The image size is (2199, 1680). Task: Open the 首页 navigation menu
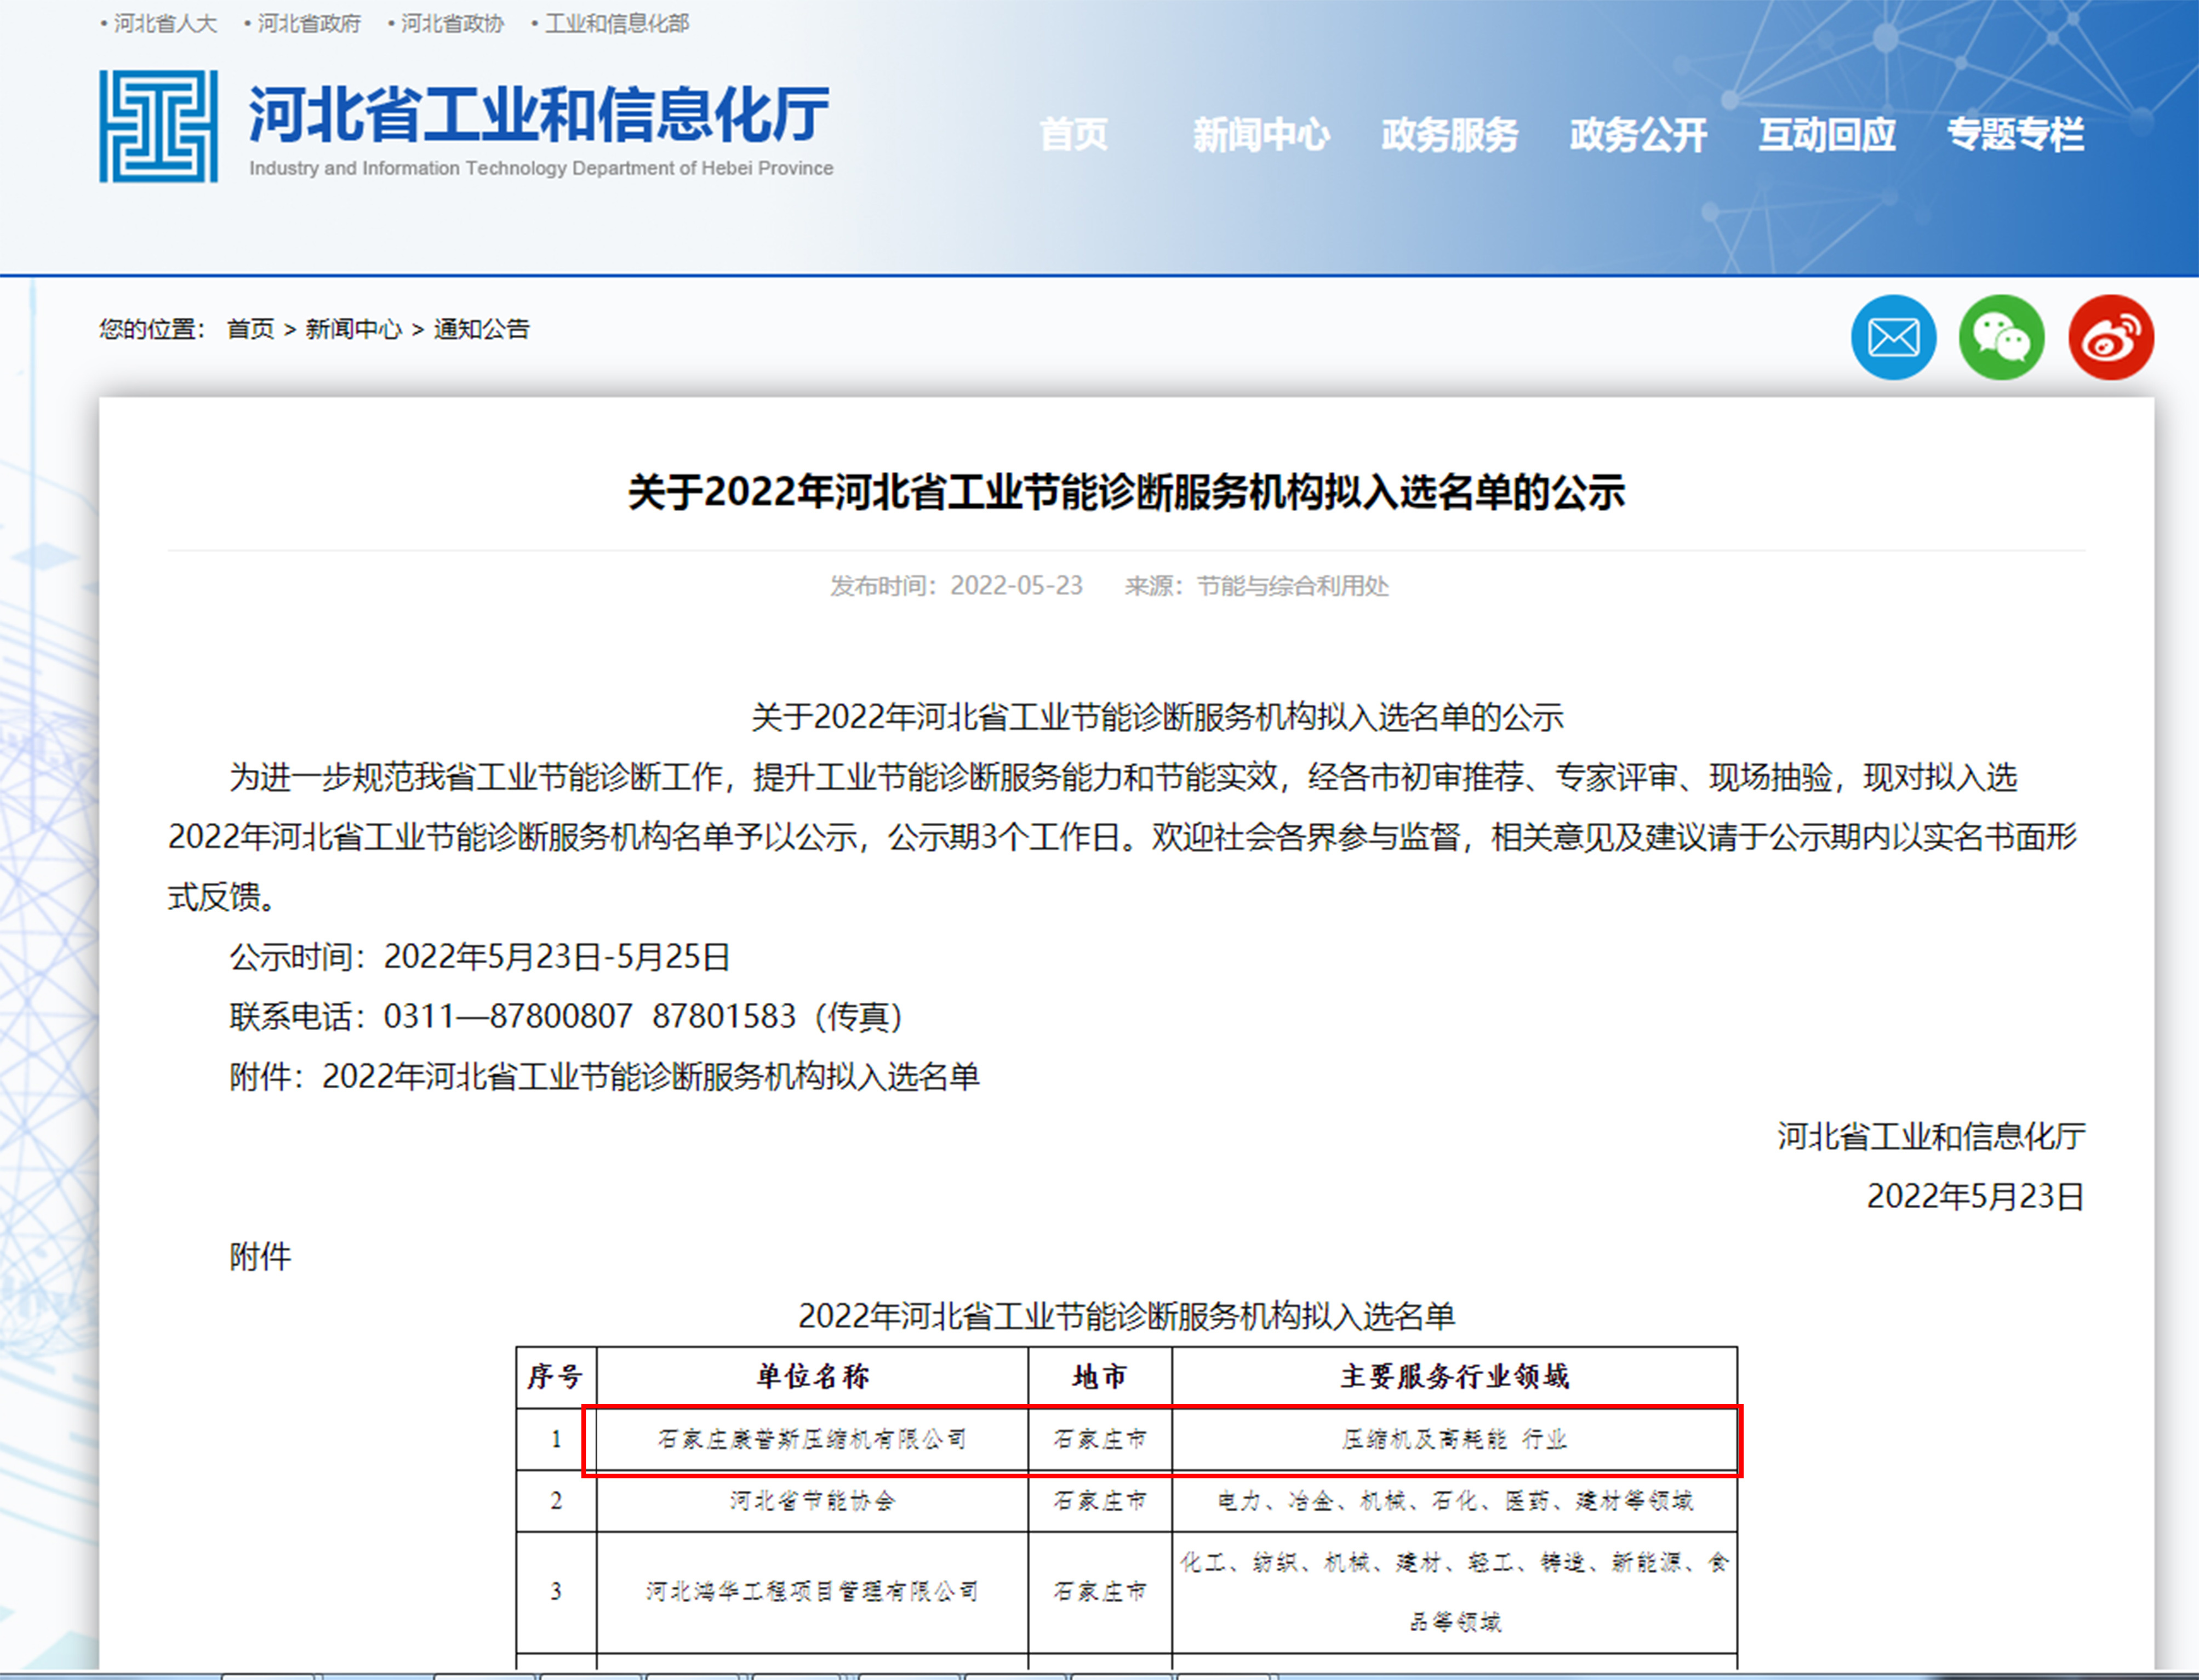1074,134
